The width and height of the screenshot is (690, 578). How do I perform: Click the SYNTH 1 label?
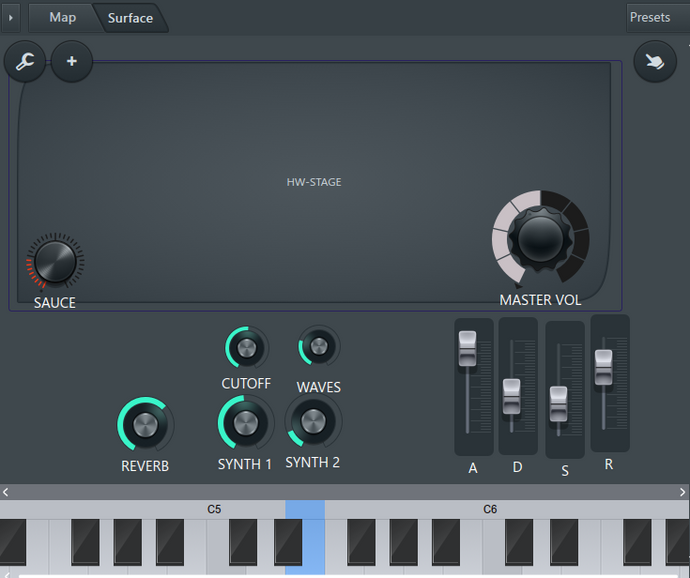[245, 464]
